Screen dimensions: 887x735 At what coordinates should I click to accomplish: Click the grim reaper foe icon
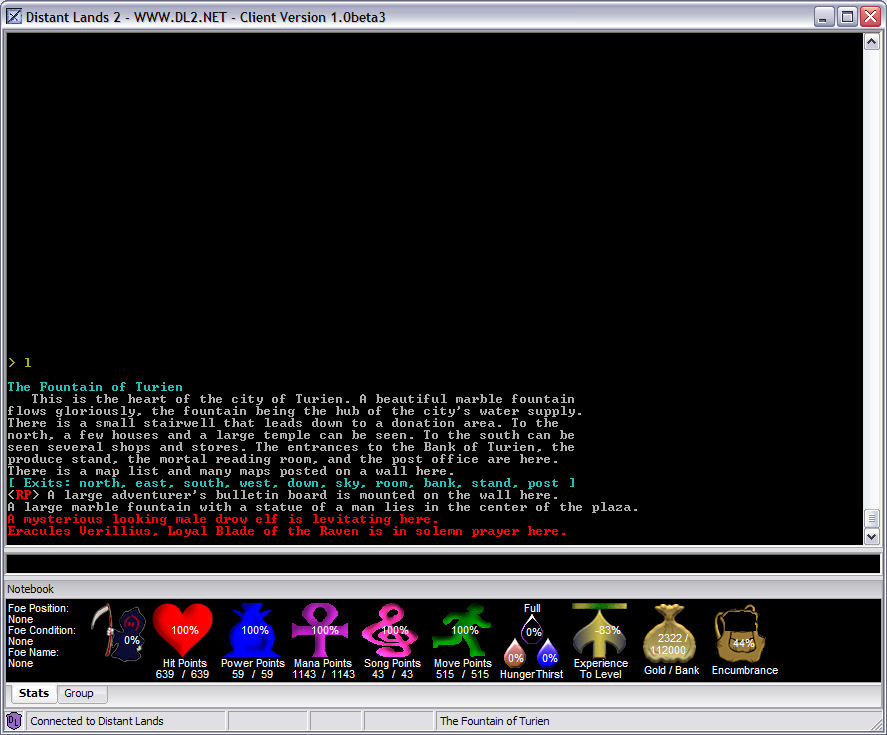(119, 633)
